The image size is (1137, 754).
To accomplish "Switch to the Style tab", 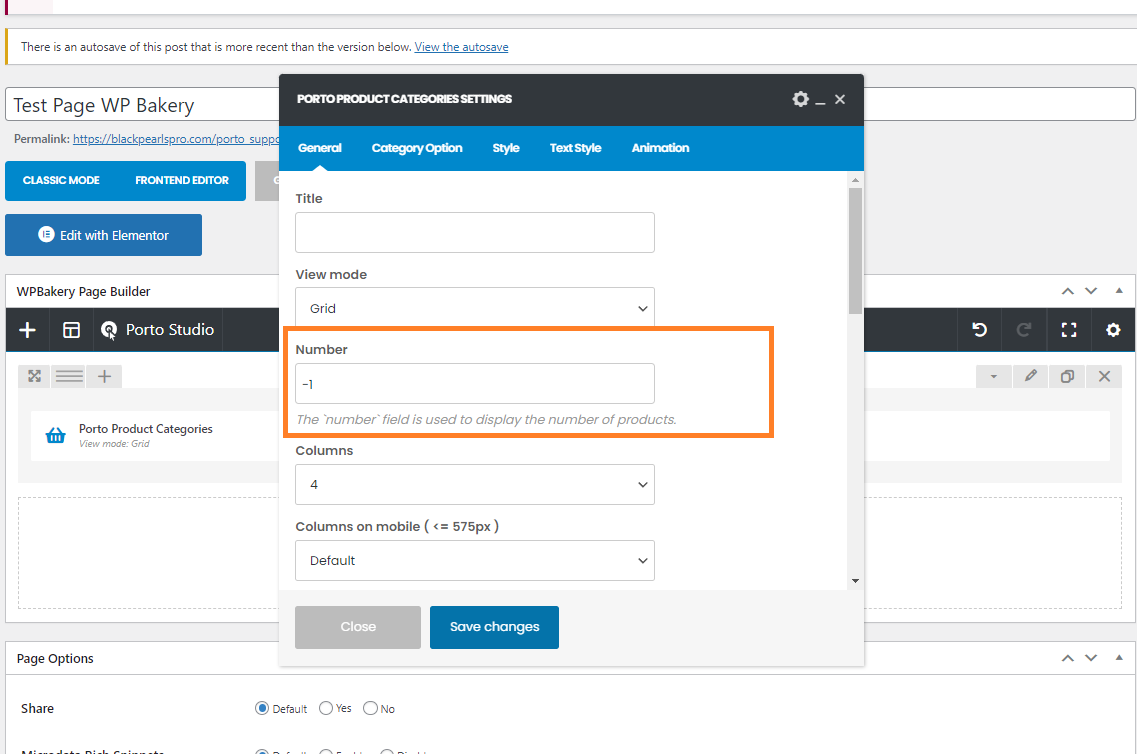I will 506,148.
